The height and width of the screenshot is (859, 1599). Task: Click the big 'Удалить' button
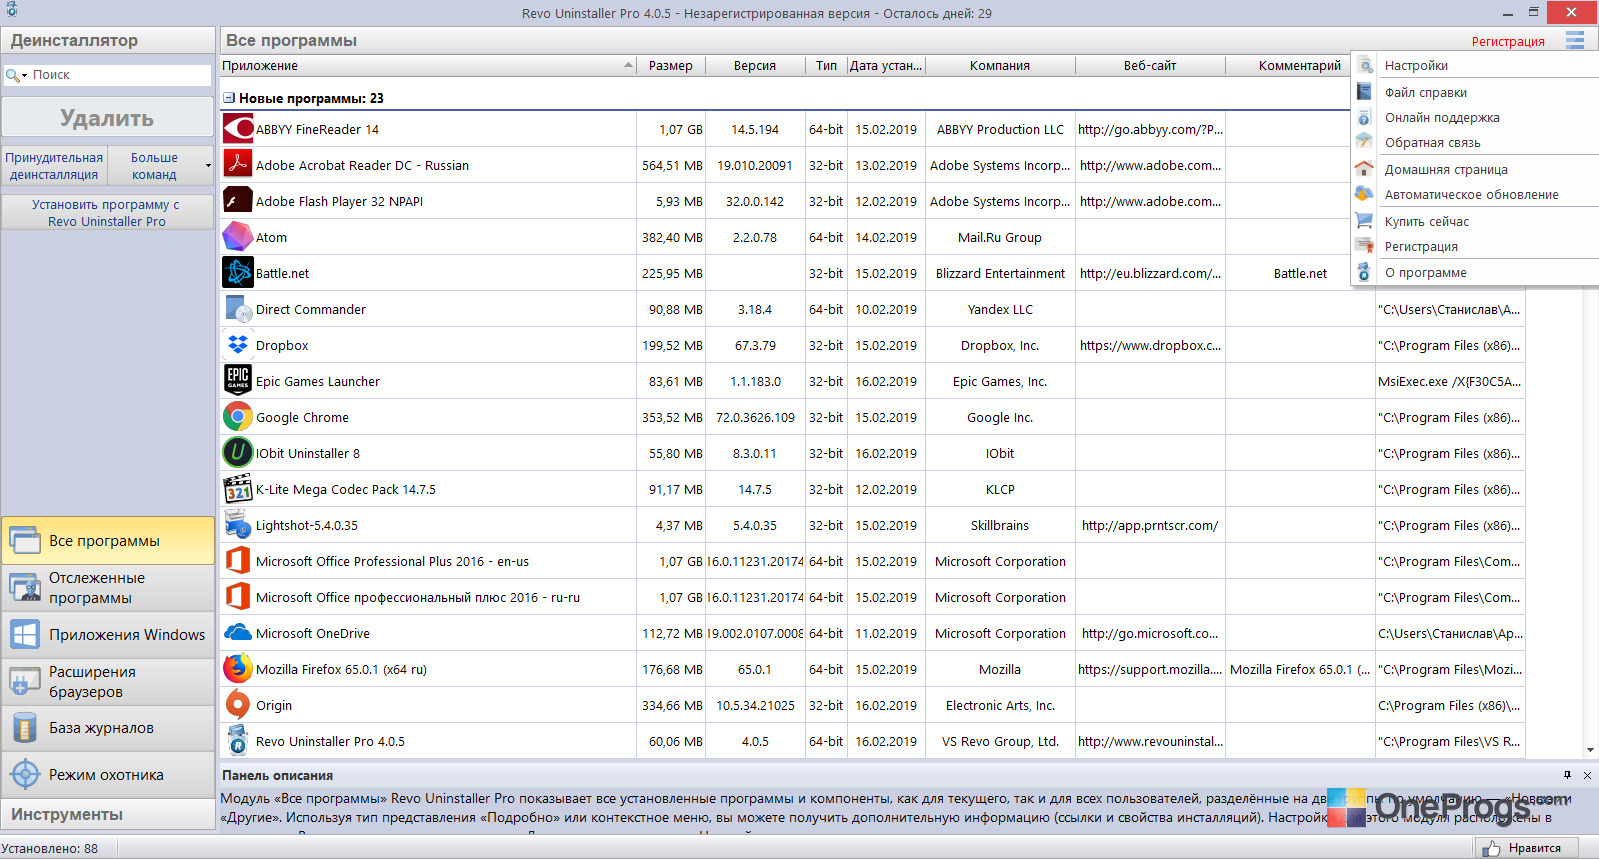(107, 118)
